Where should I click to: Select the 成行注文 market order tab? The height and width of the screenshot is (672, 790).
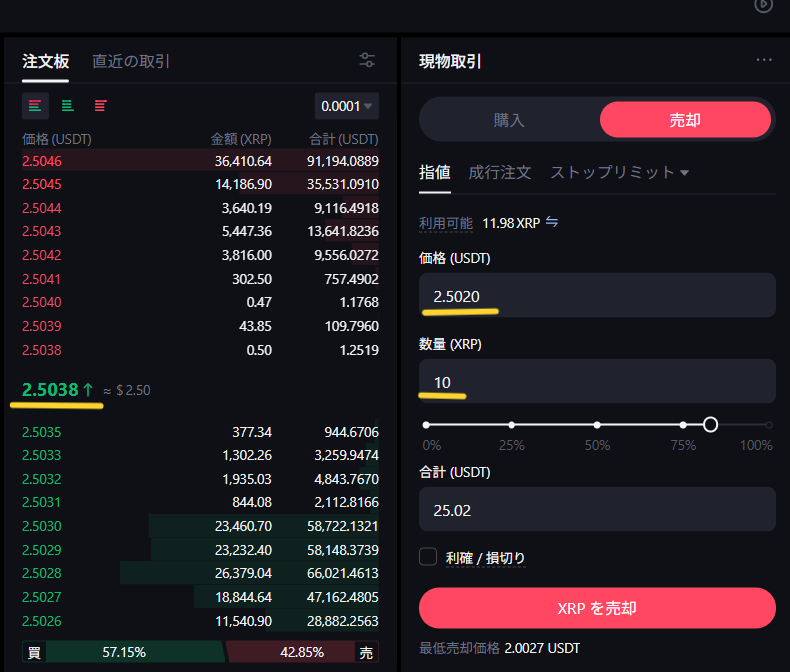click(500, 172)
